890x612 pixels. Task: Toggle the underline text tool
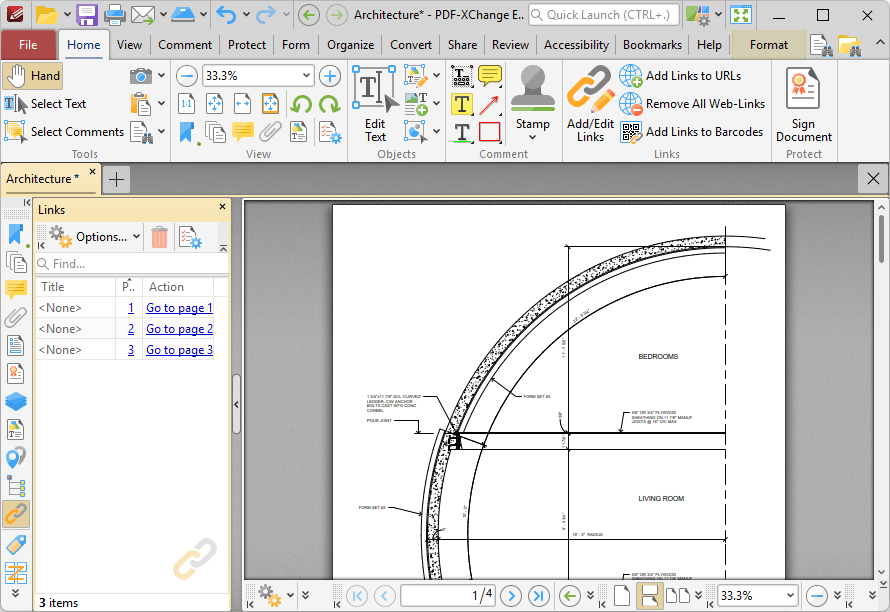[x=461, y=132]
